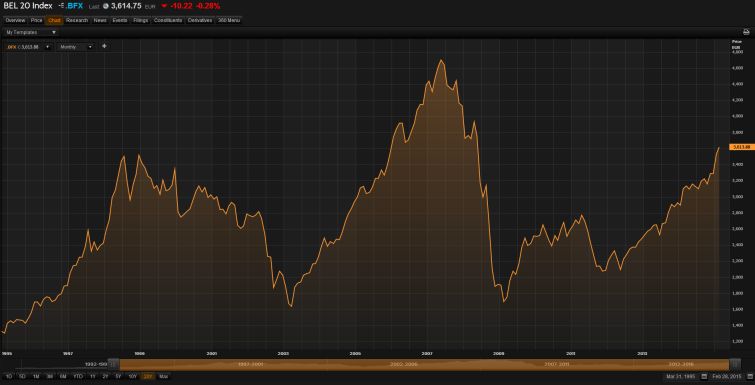Select the 5D time range
This screenshot has height=385, width=755.
22,376
